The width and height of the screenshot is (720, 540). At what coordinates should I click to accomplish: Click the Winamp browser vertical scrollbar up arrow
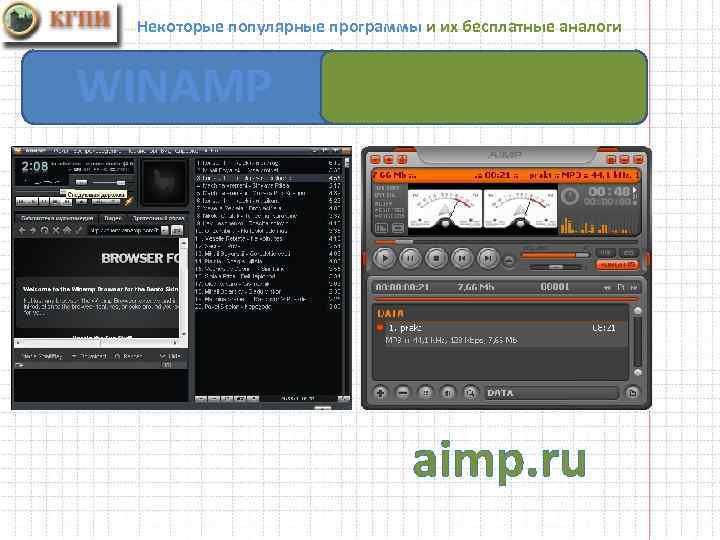184,242
